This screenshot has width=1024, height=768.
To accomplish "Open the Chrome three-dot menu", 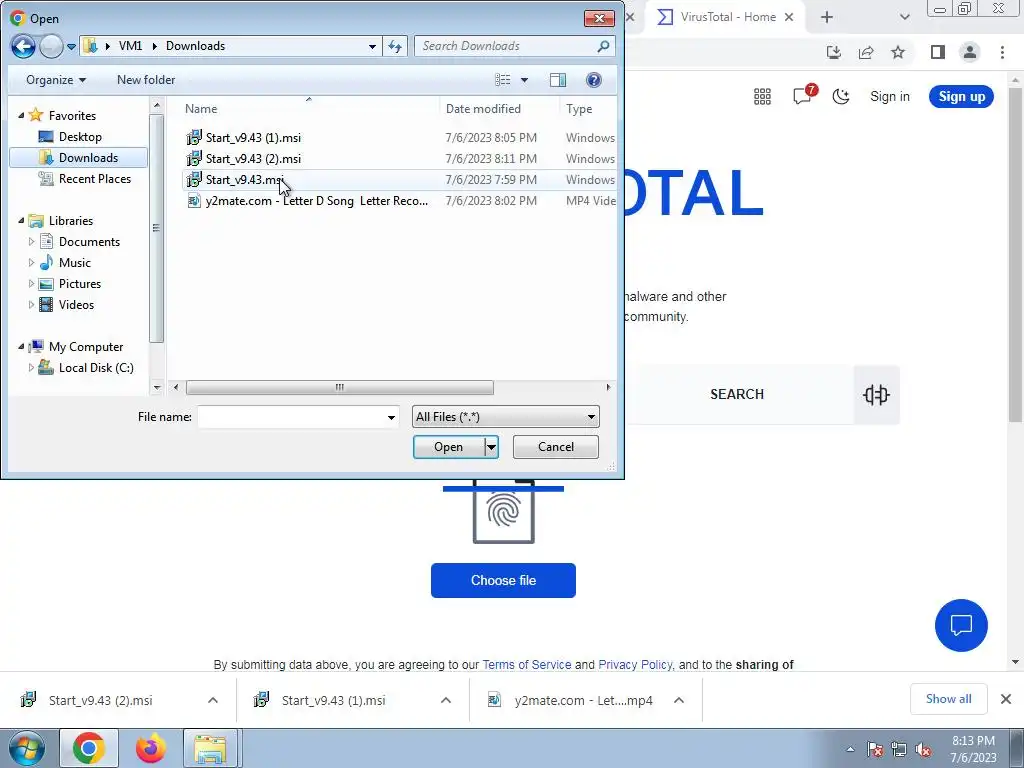I will pos(1002,52).
